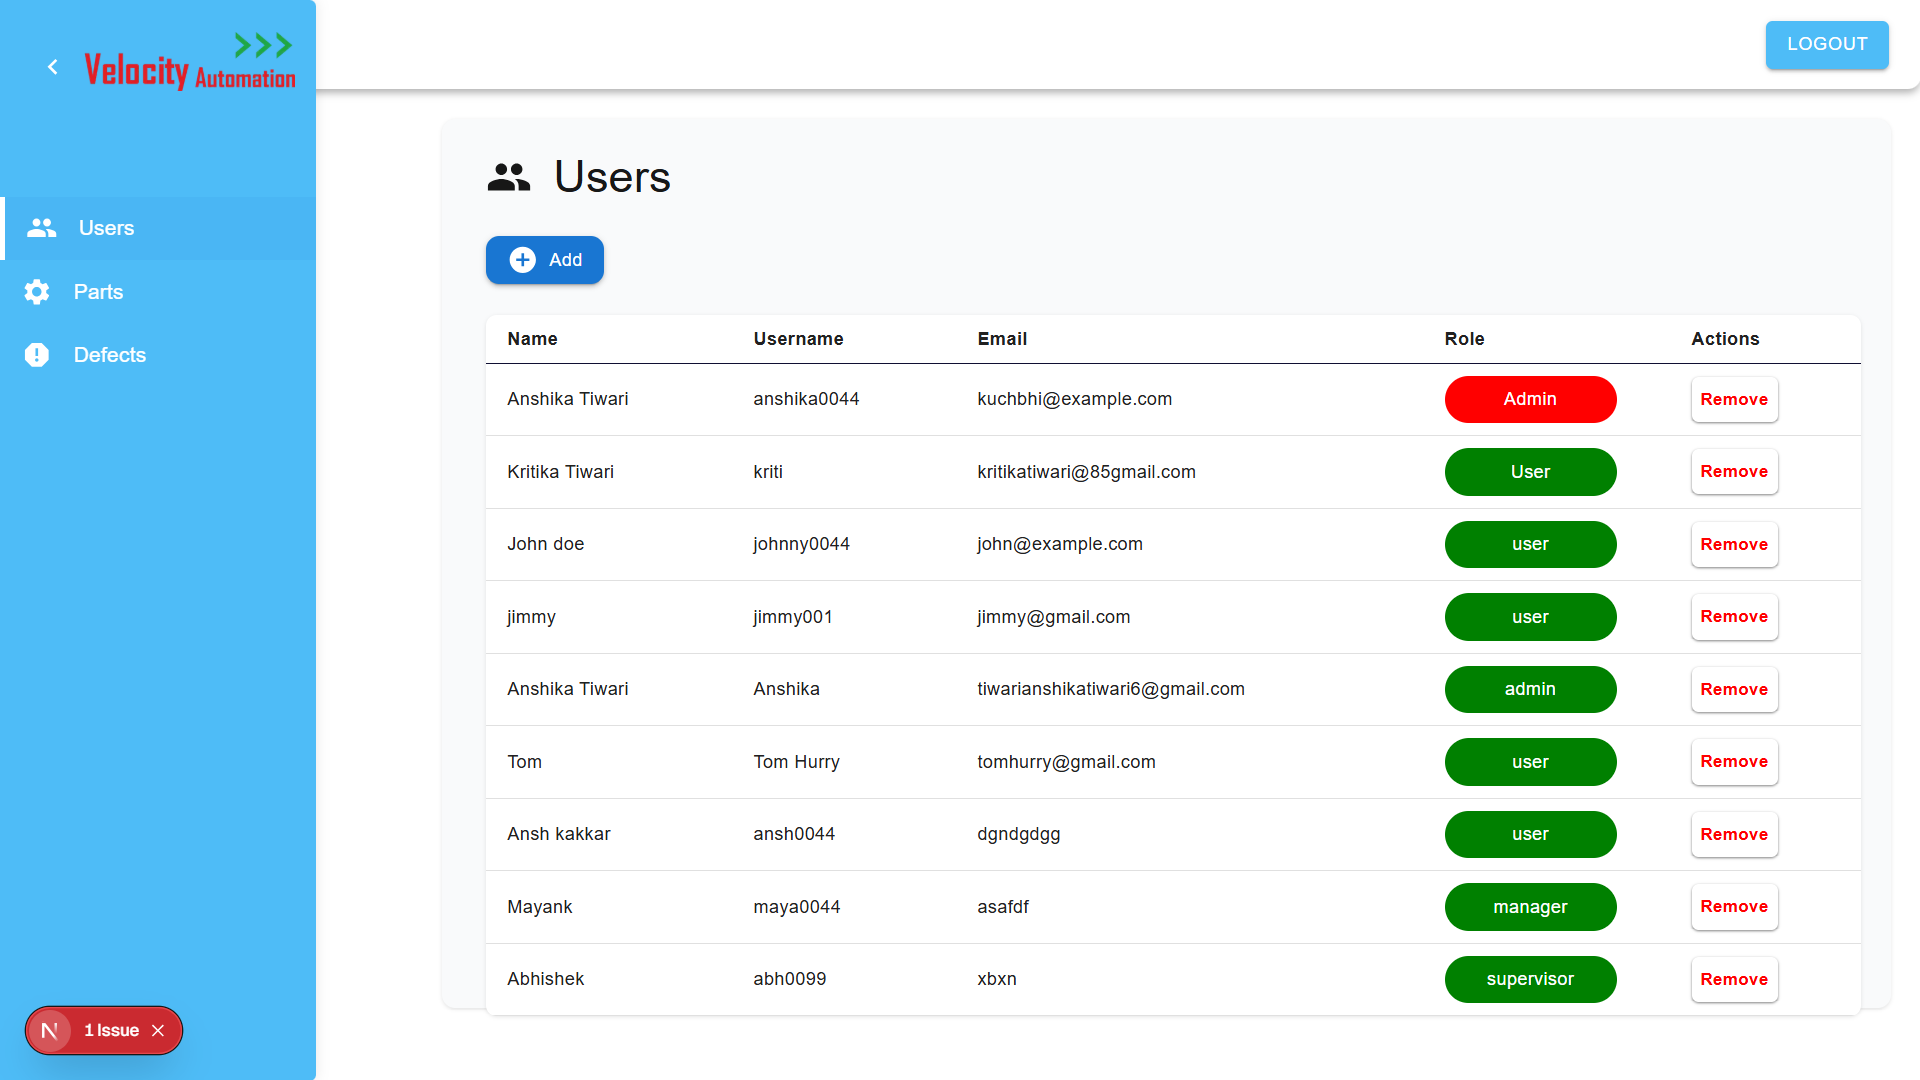1920x1080 pixels.
Task: Click the Email column header
Action: [x=1001, y=339]
